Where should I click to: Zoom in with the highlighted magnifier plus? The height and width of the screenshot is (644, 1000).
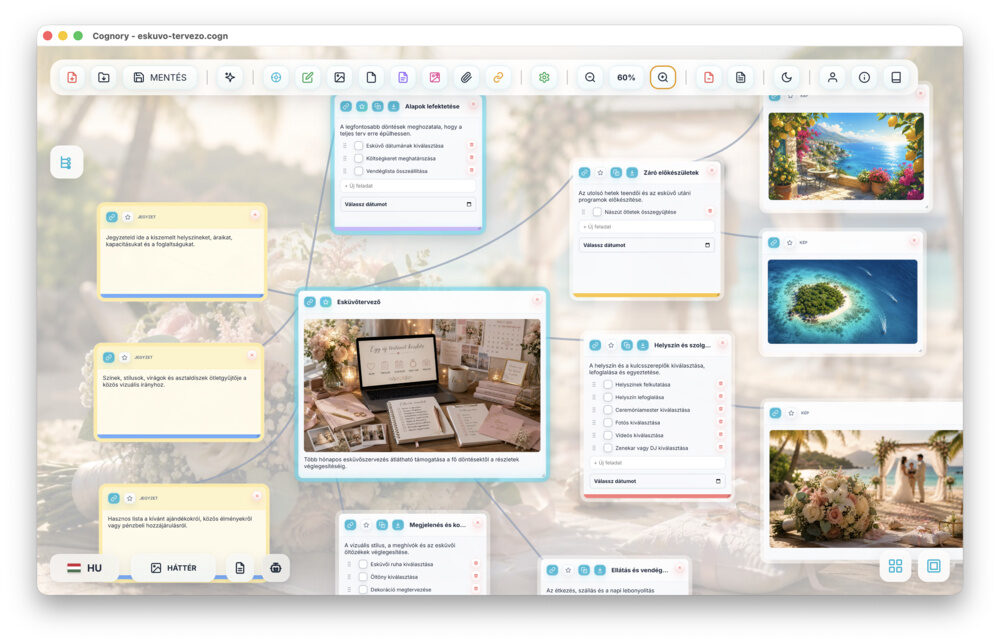coord(663,77)
